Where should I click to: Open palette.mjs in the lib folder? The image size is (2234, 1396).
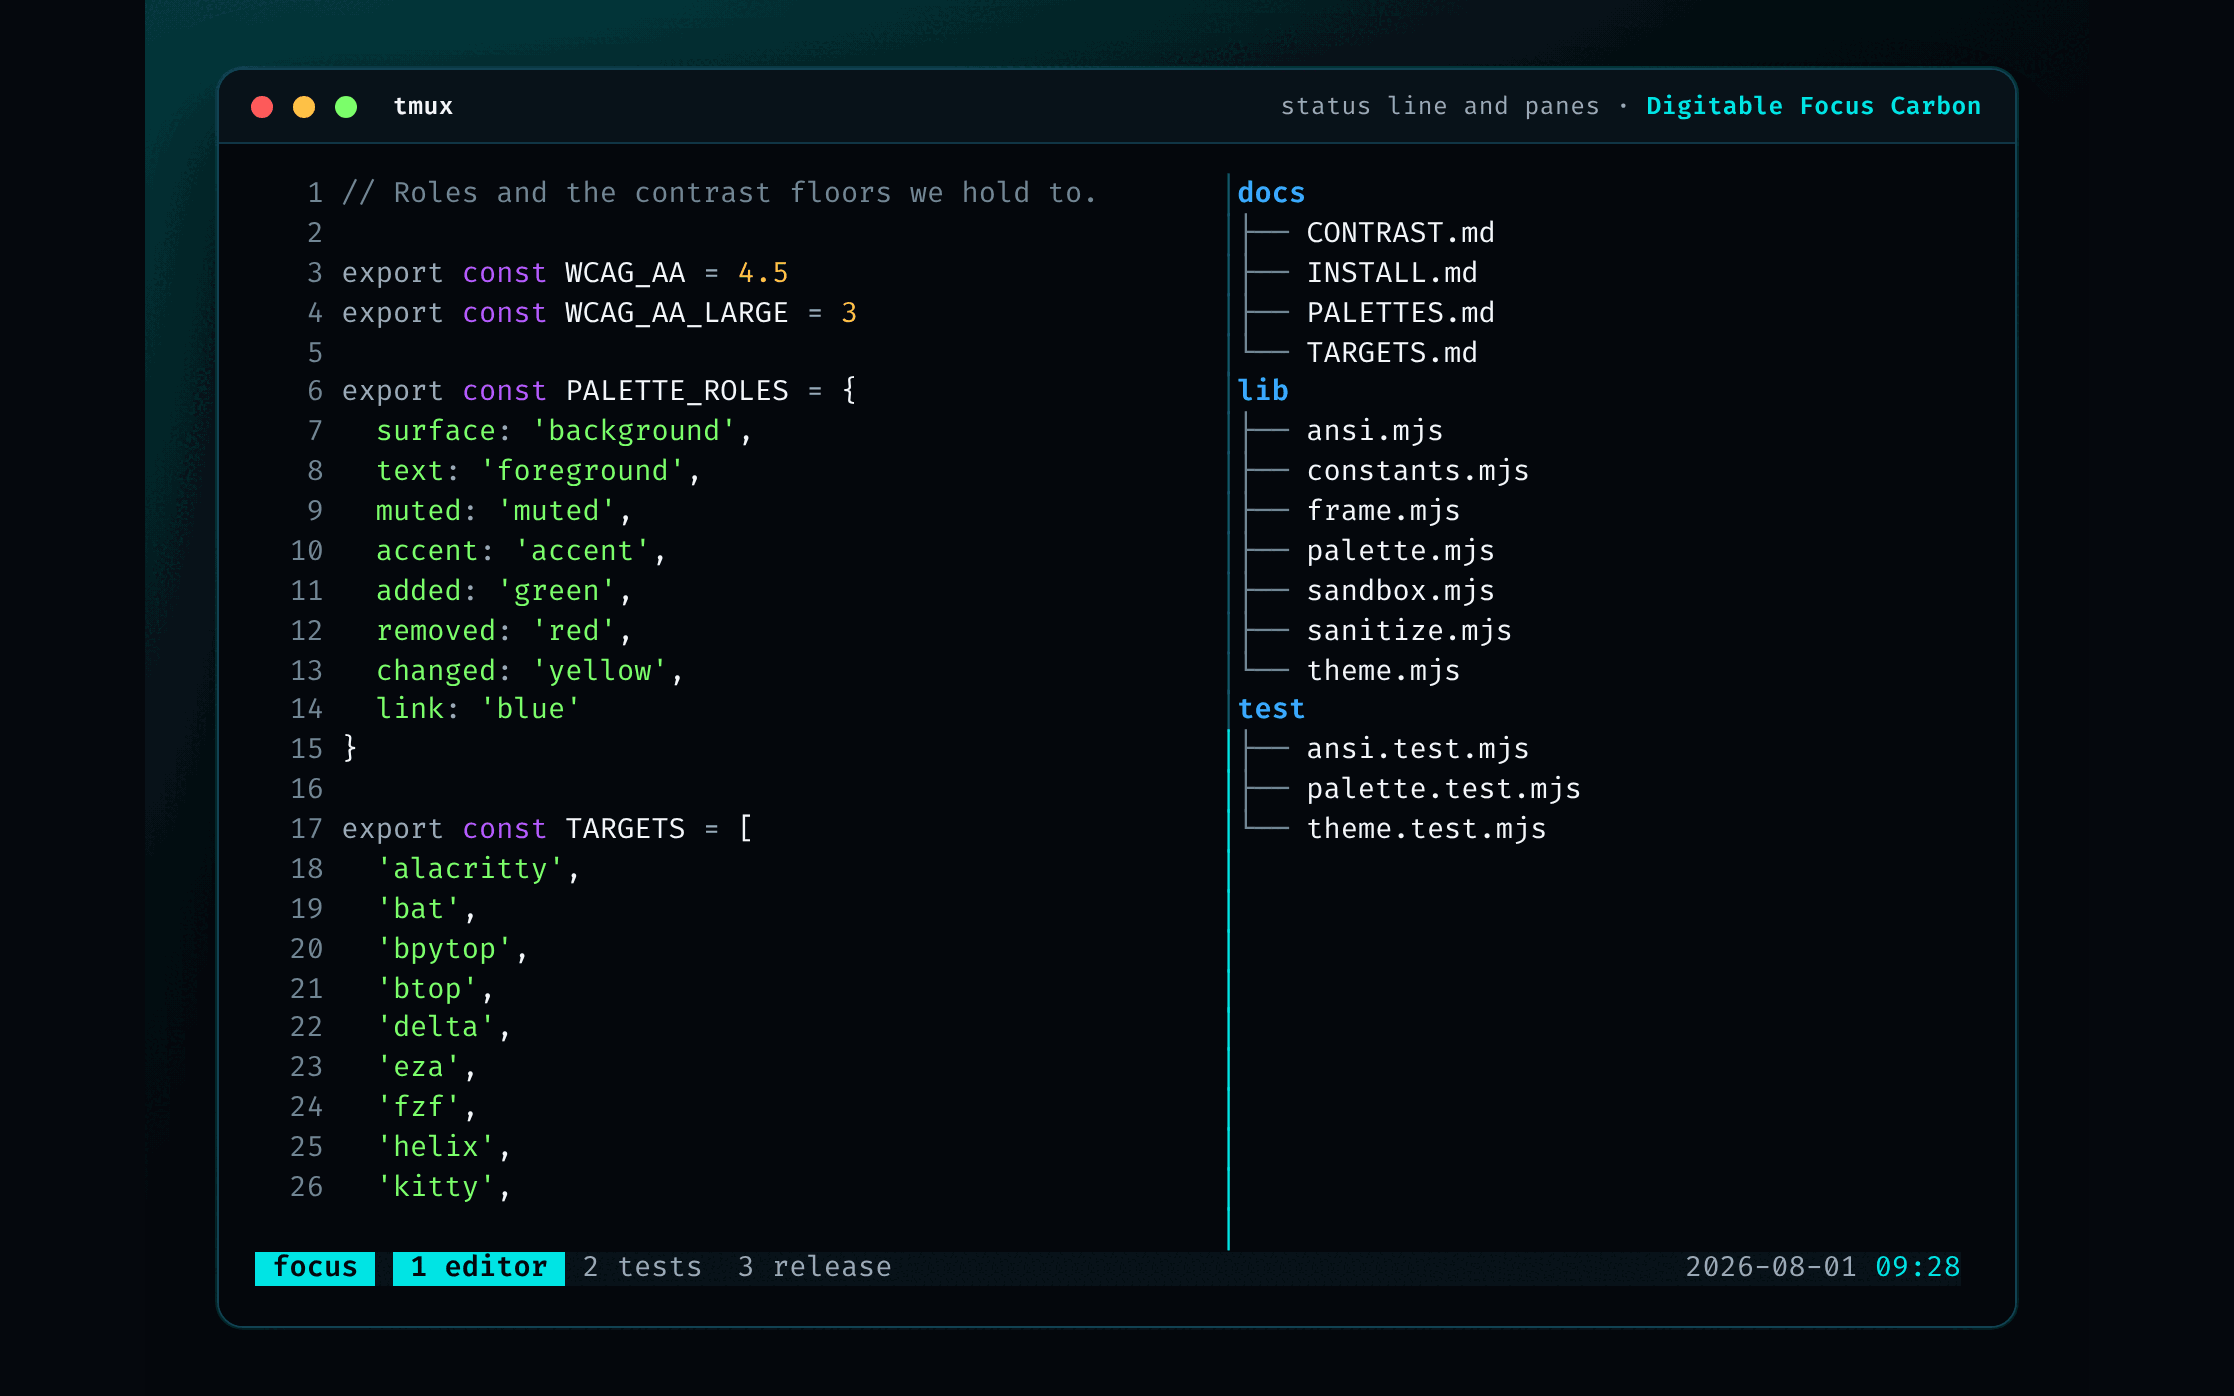(x=1400, y=551)
